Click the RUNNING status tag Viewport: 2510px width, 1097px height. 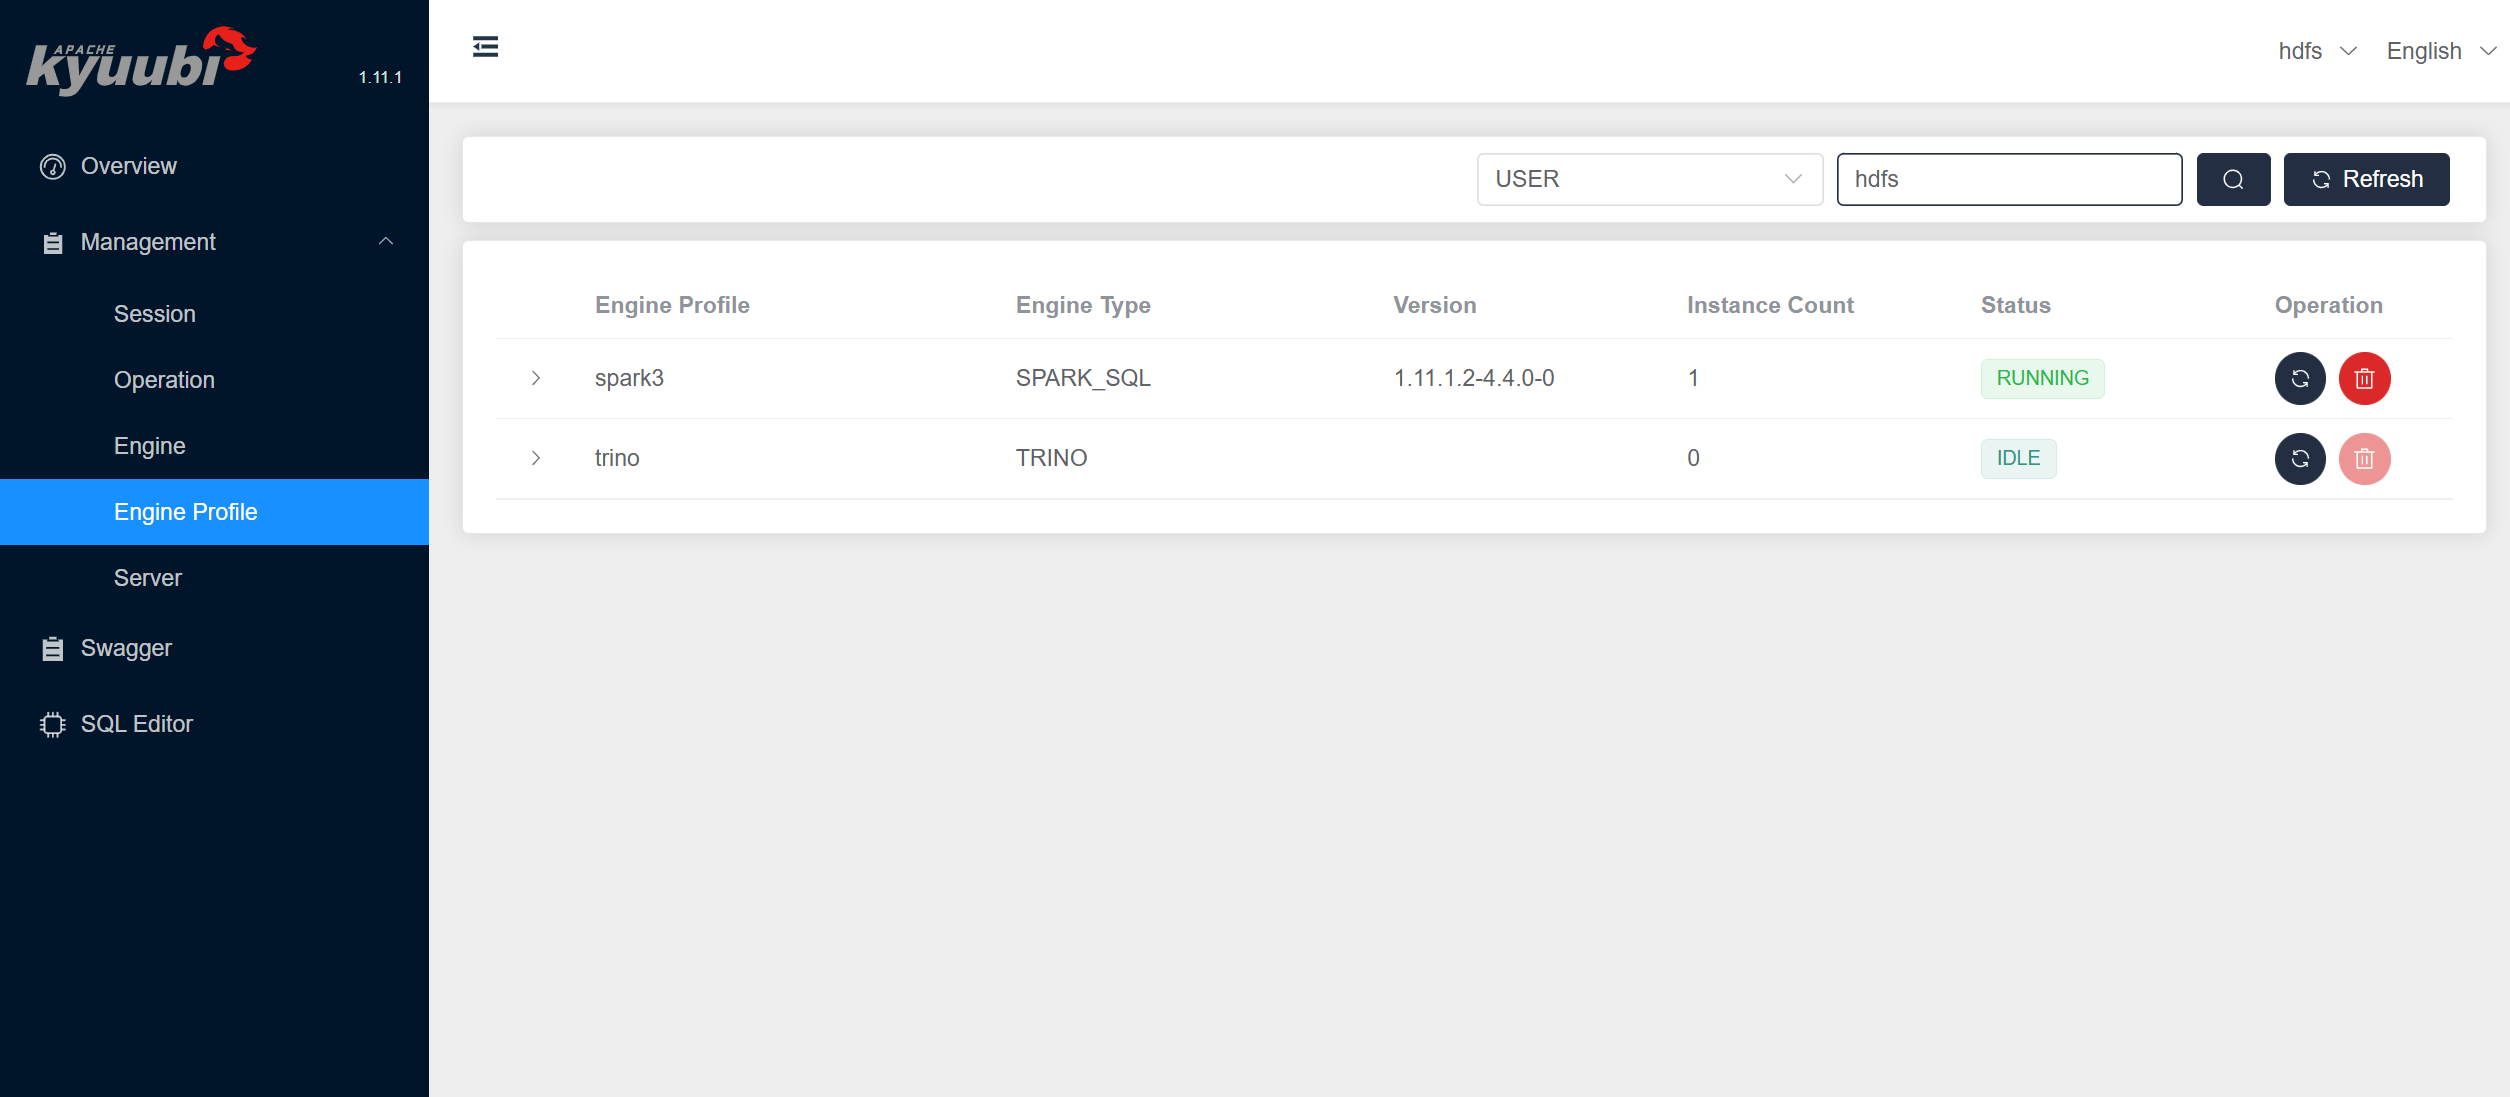(x=2042, y=378)
